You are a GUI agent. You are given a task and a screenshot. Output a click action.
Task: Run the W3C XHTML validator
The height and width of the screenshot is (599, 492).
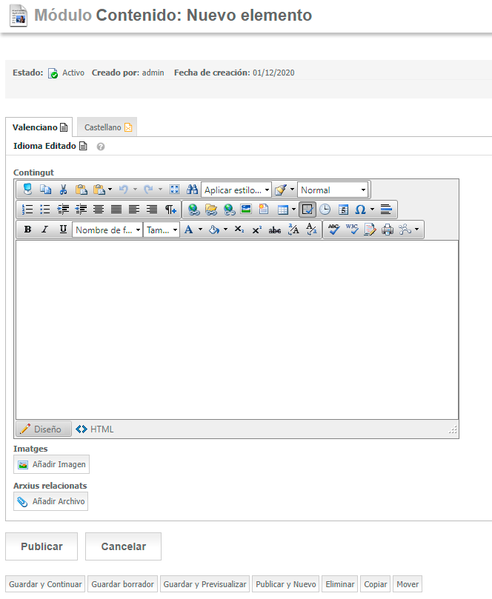tap(352, 229)
